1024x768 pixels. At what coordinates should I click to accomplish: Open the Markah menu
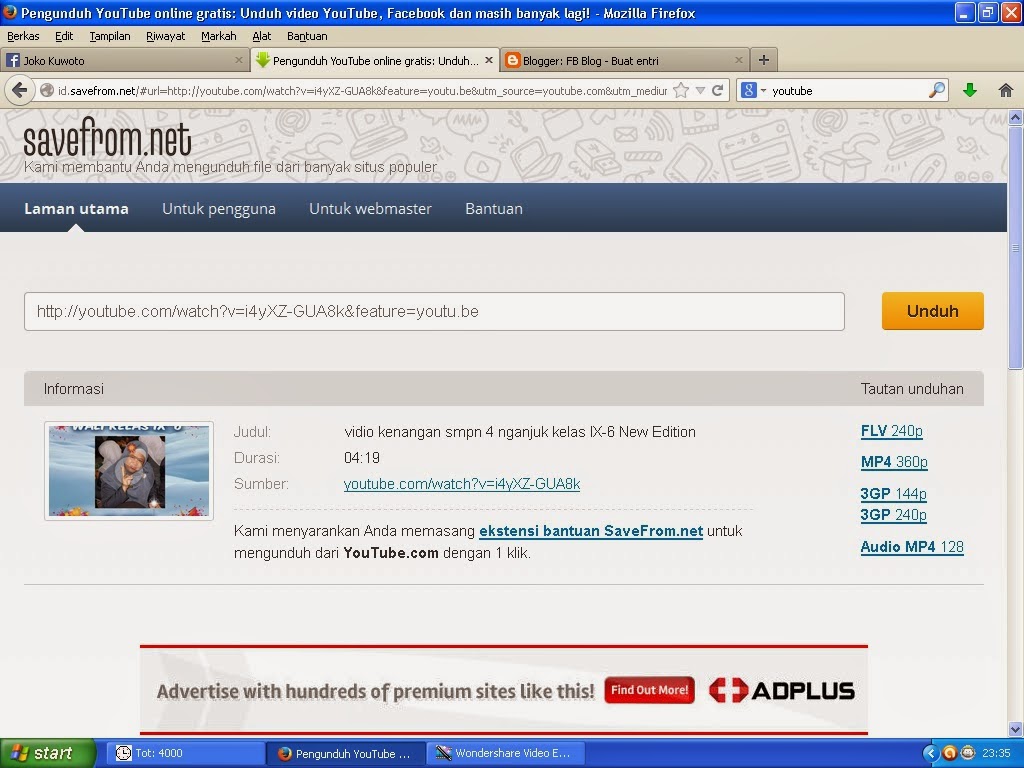pyautogui.click(x=218, y=36)
